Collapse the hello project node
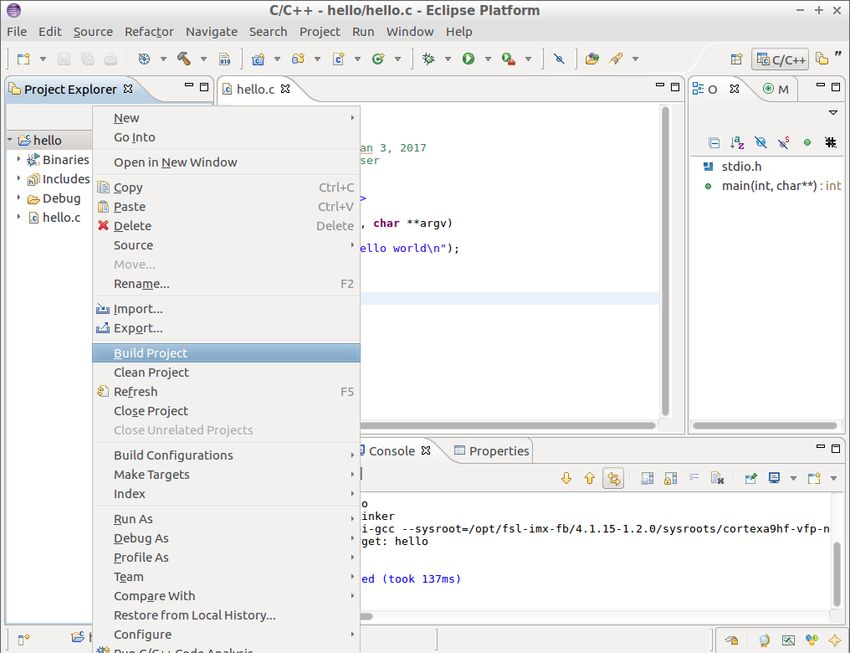 [10, 140]
